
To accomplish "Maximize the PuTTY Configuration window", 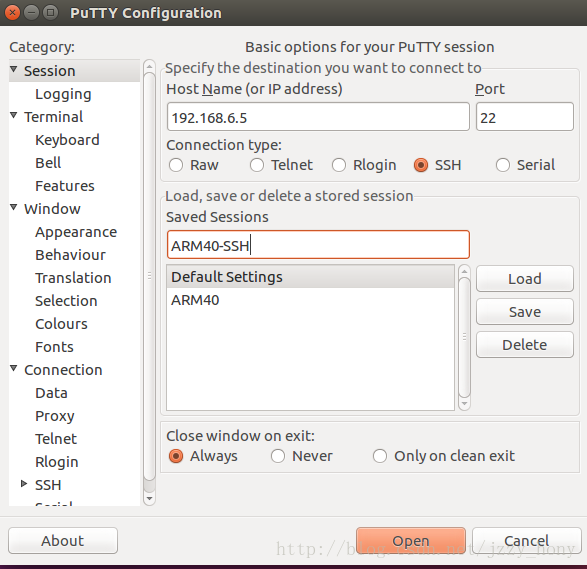I will (x=51, y=13).
